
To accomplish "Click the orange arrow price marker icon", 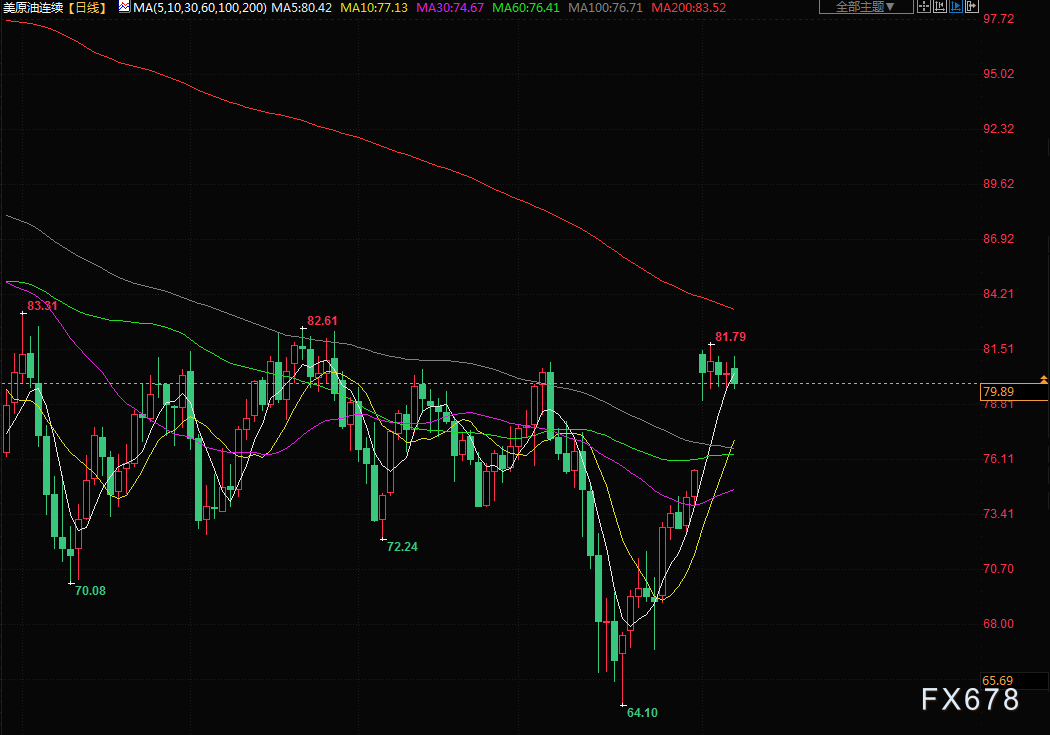I will [x=1043, y=380].
